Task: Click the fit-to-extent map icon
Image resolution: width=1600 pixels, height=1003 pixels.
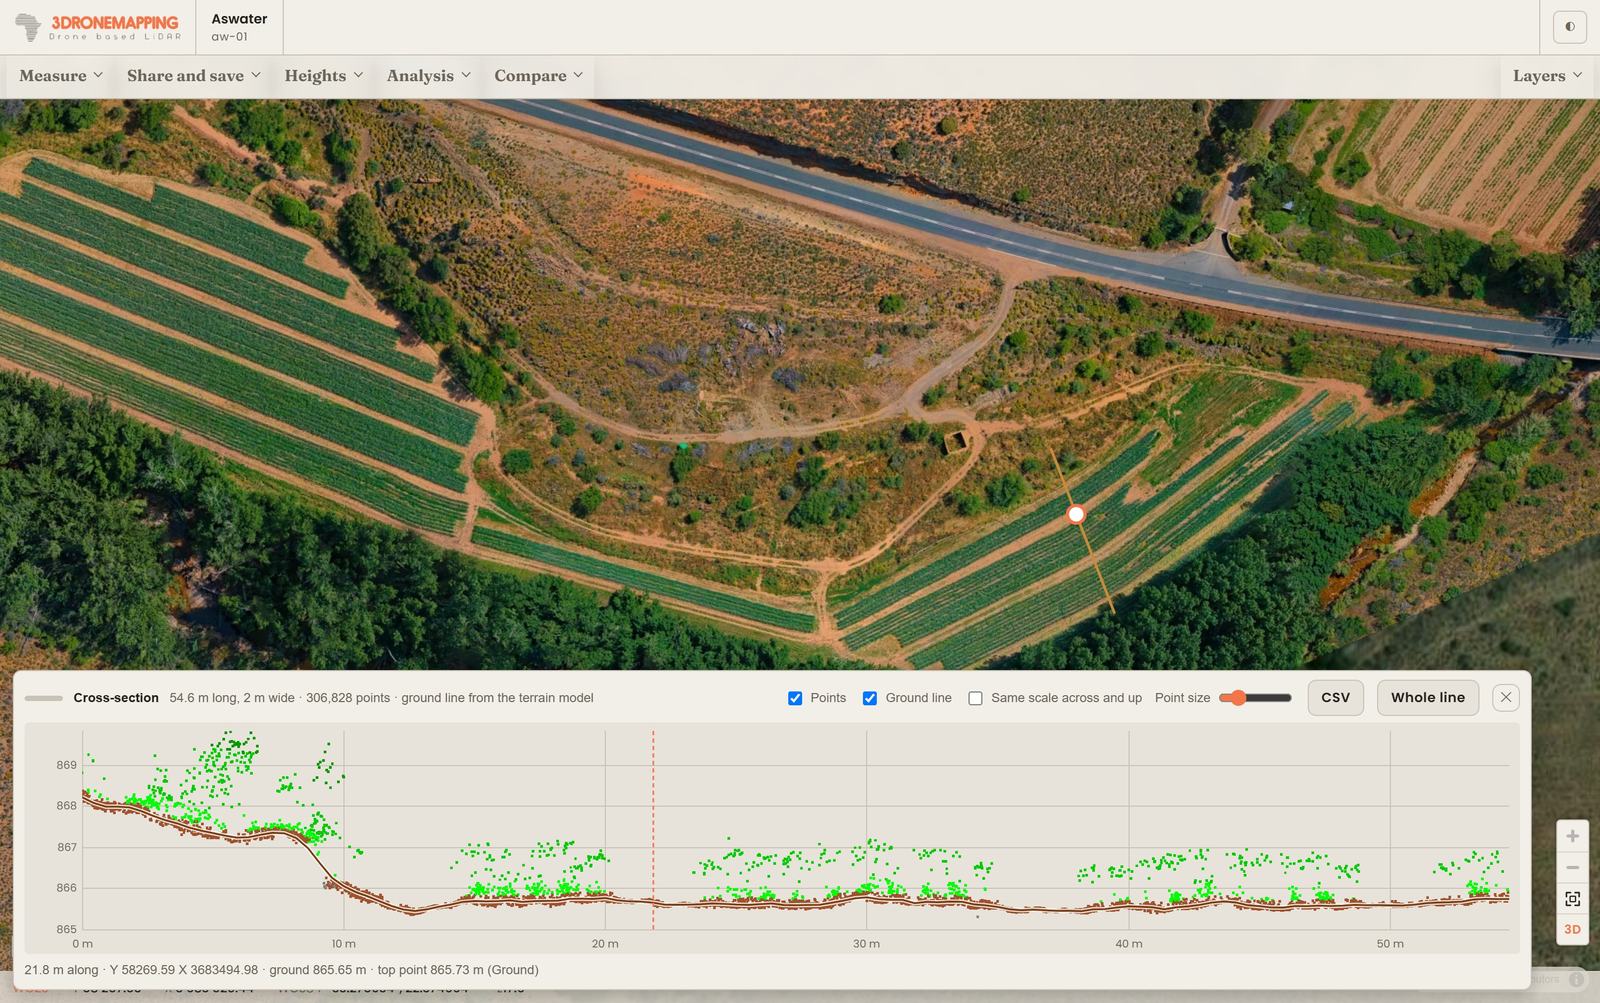Action: 1572,899
